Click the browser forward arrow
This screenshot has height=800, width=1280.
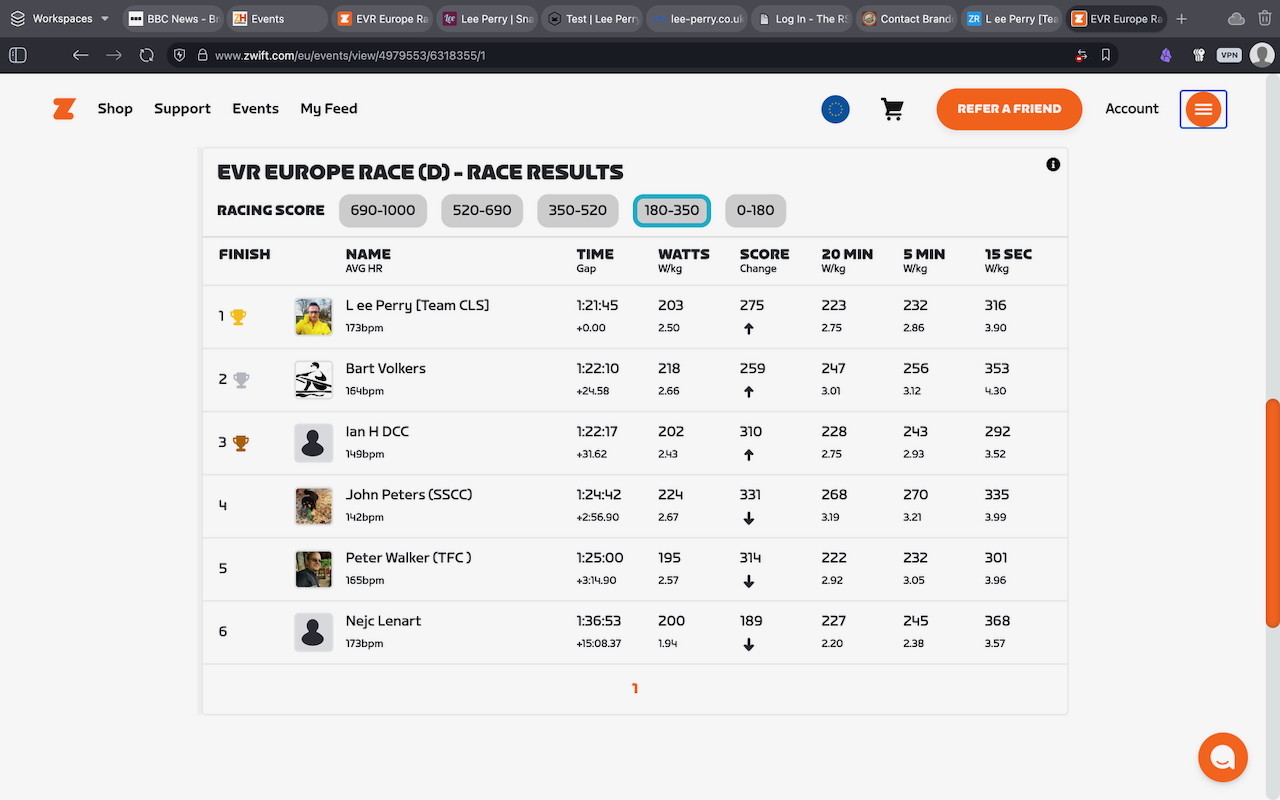pos(114,55)
